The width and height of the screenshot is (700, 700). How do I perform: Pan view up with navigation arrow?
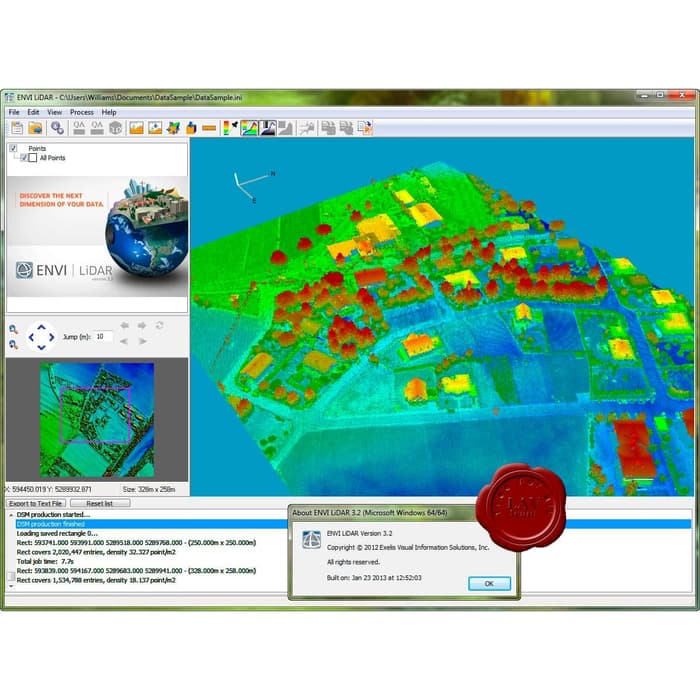click(41, 326)
